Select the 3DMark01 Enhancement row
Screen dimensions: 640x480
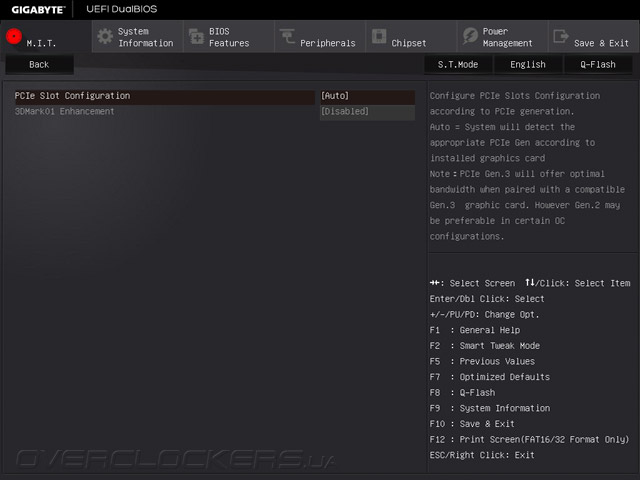tap(164, 111)
